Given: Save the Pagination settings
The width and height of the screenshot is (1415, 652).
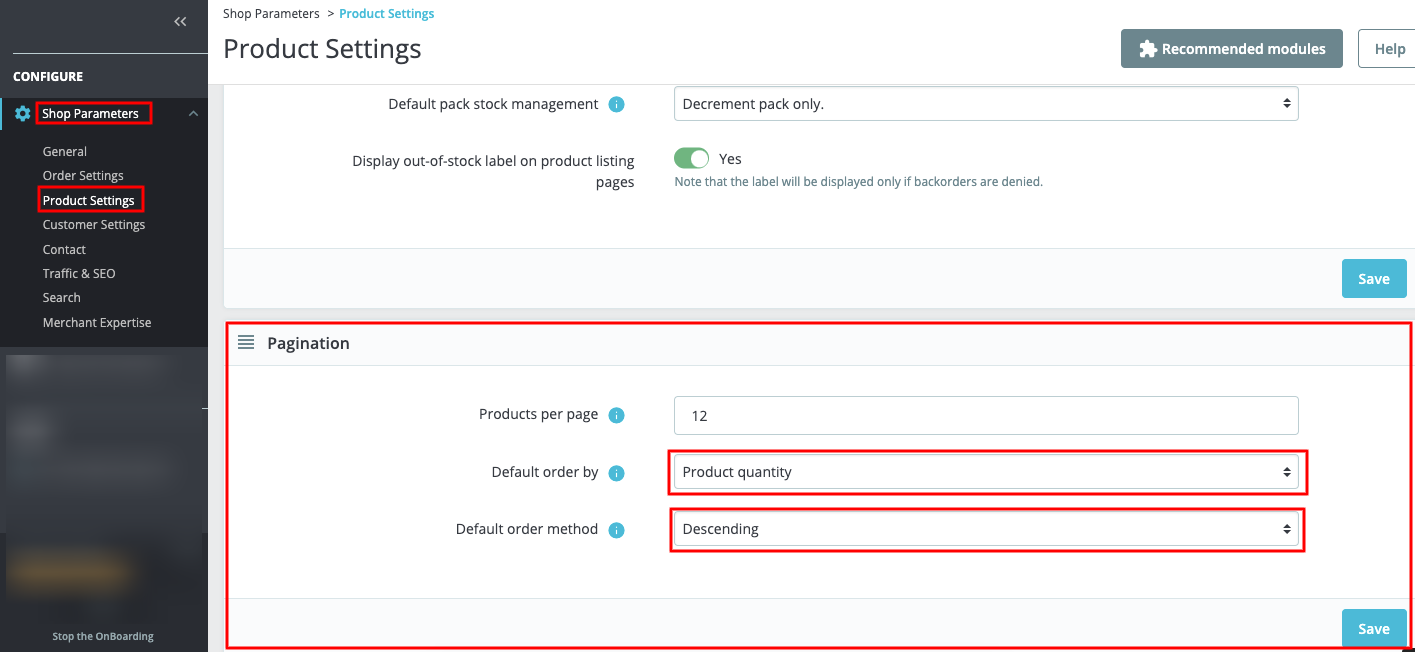Looking at the screenshot, I should click(x=1373, y=629).
